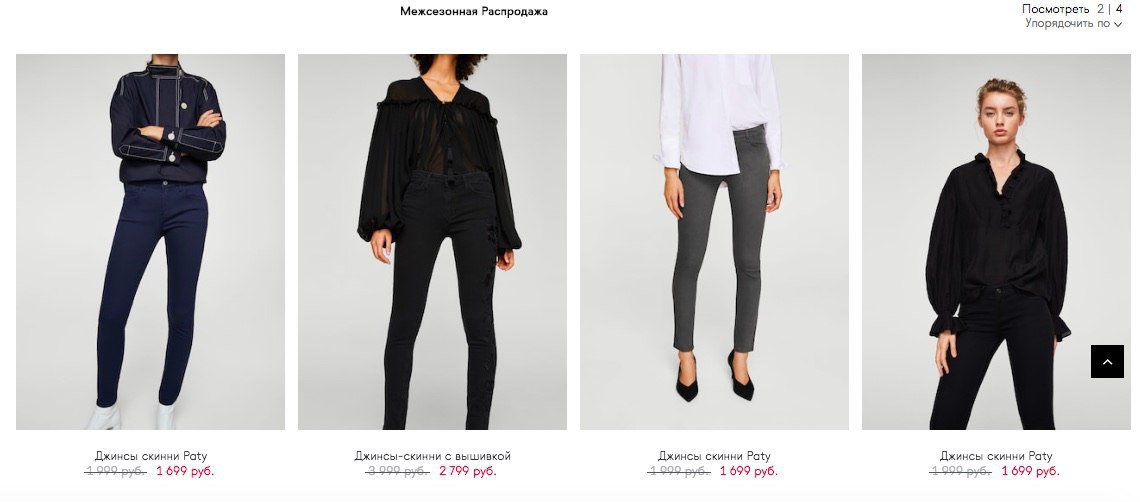This screenshot has height=502, width=1140.
Task: Open the embroidered black jeans photo
Action: [x=432, y=242]
